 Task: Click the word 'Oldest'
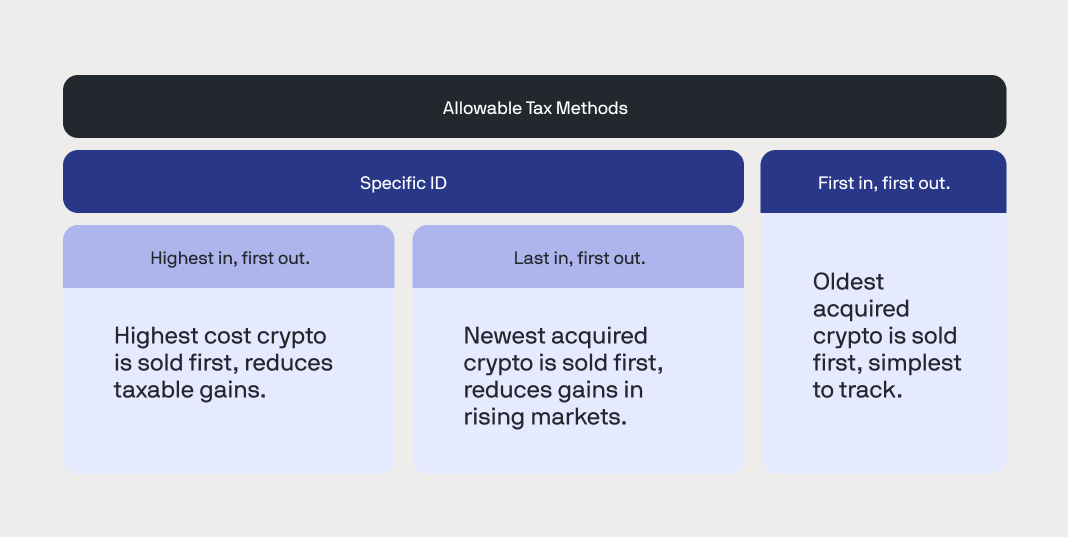[848, 282]
